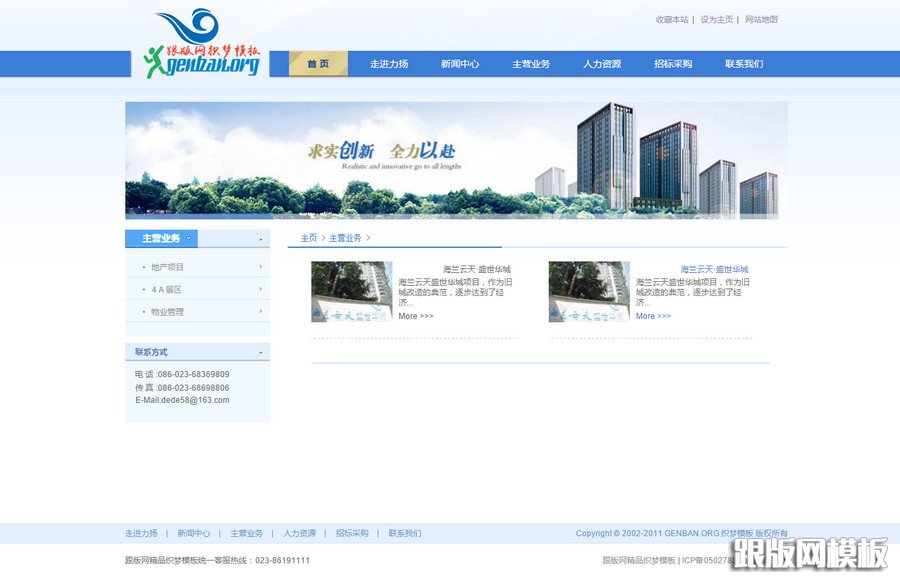Screen dimensions: 900x577
Task: Click the second 海兰云天 news thumbnail
Action: point(588,288)
